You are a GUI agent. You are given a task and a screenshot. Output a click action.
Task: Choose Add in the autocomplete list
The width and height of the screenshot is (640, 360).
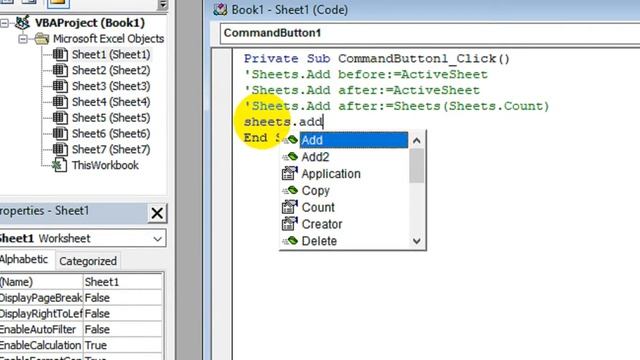353,140
